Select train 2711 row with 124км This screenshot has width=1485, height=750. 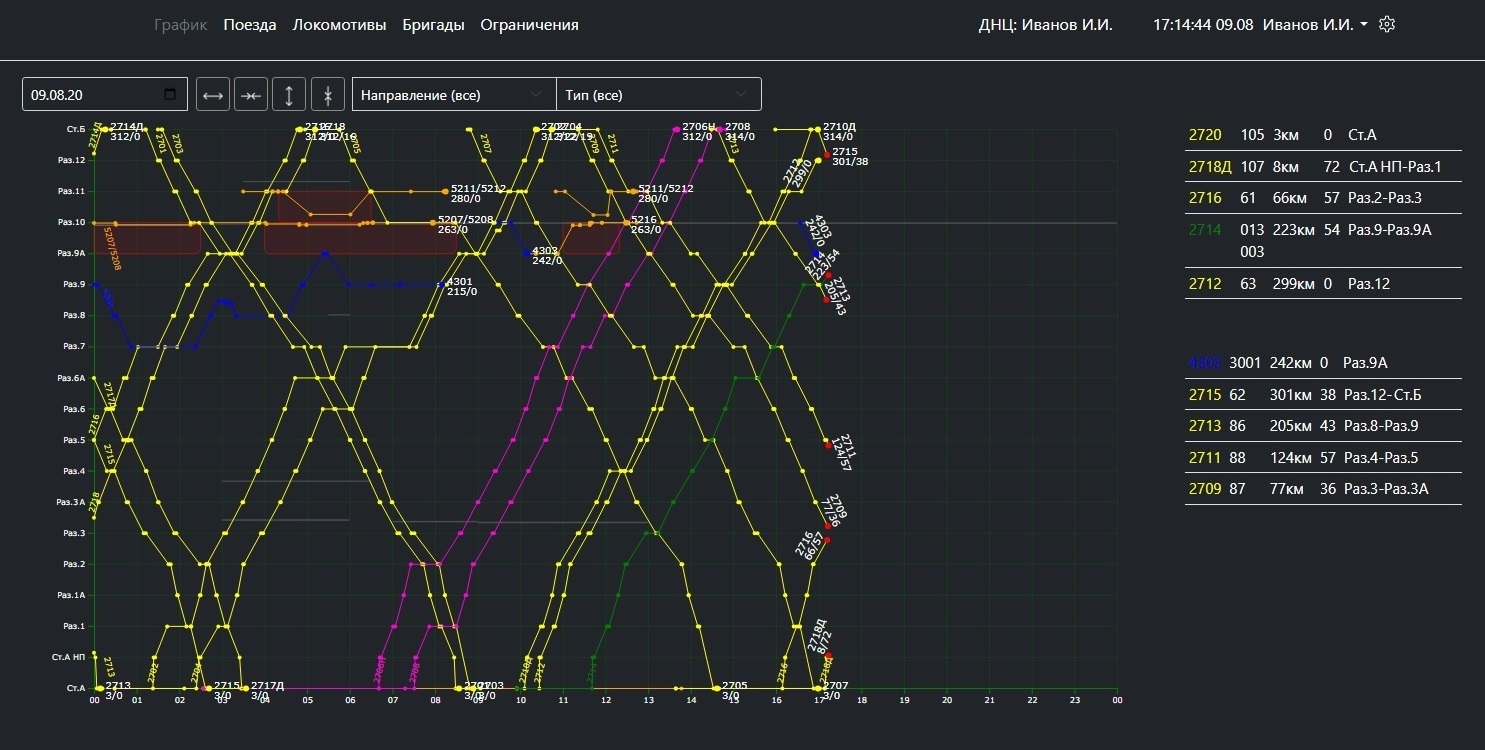(1323, 457)
